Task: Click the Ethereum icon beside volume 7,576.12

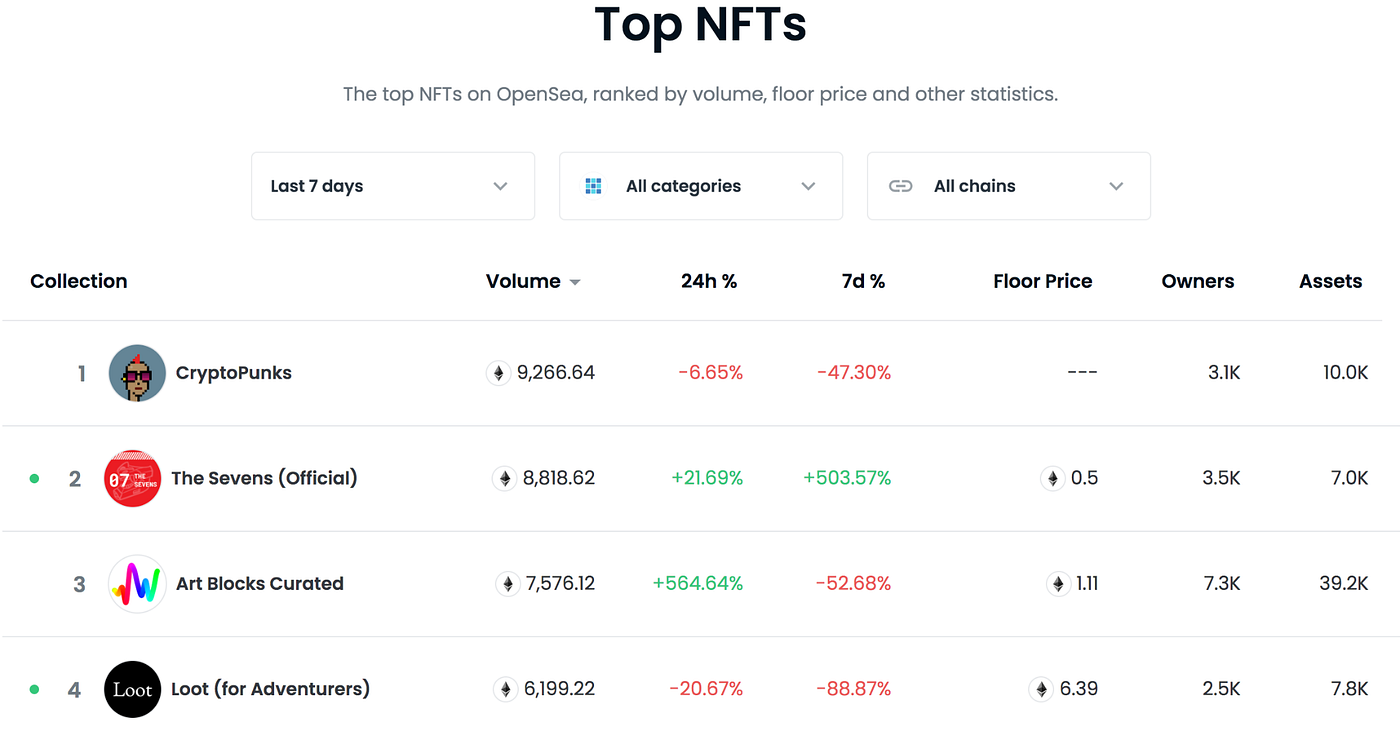Action: pos(508,584)
